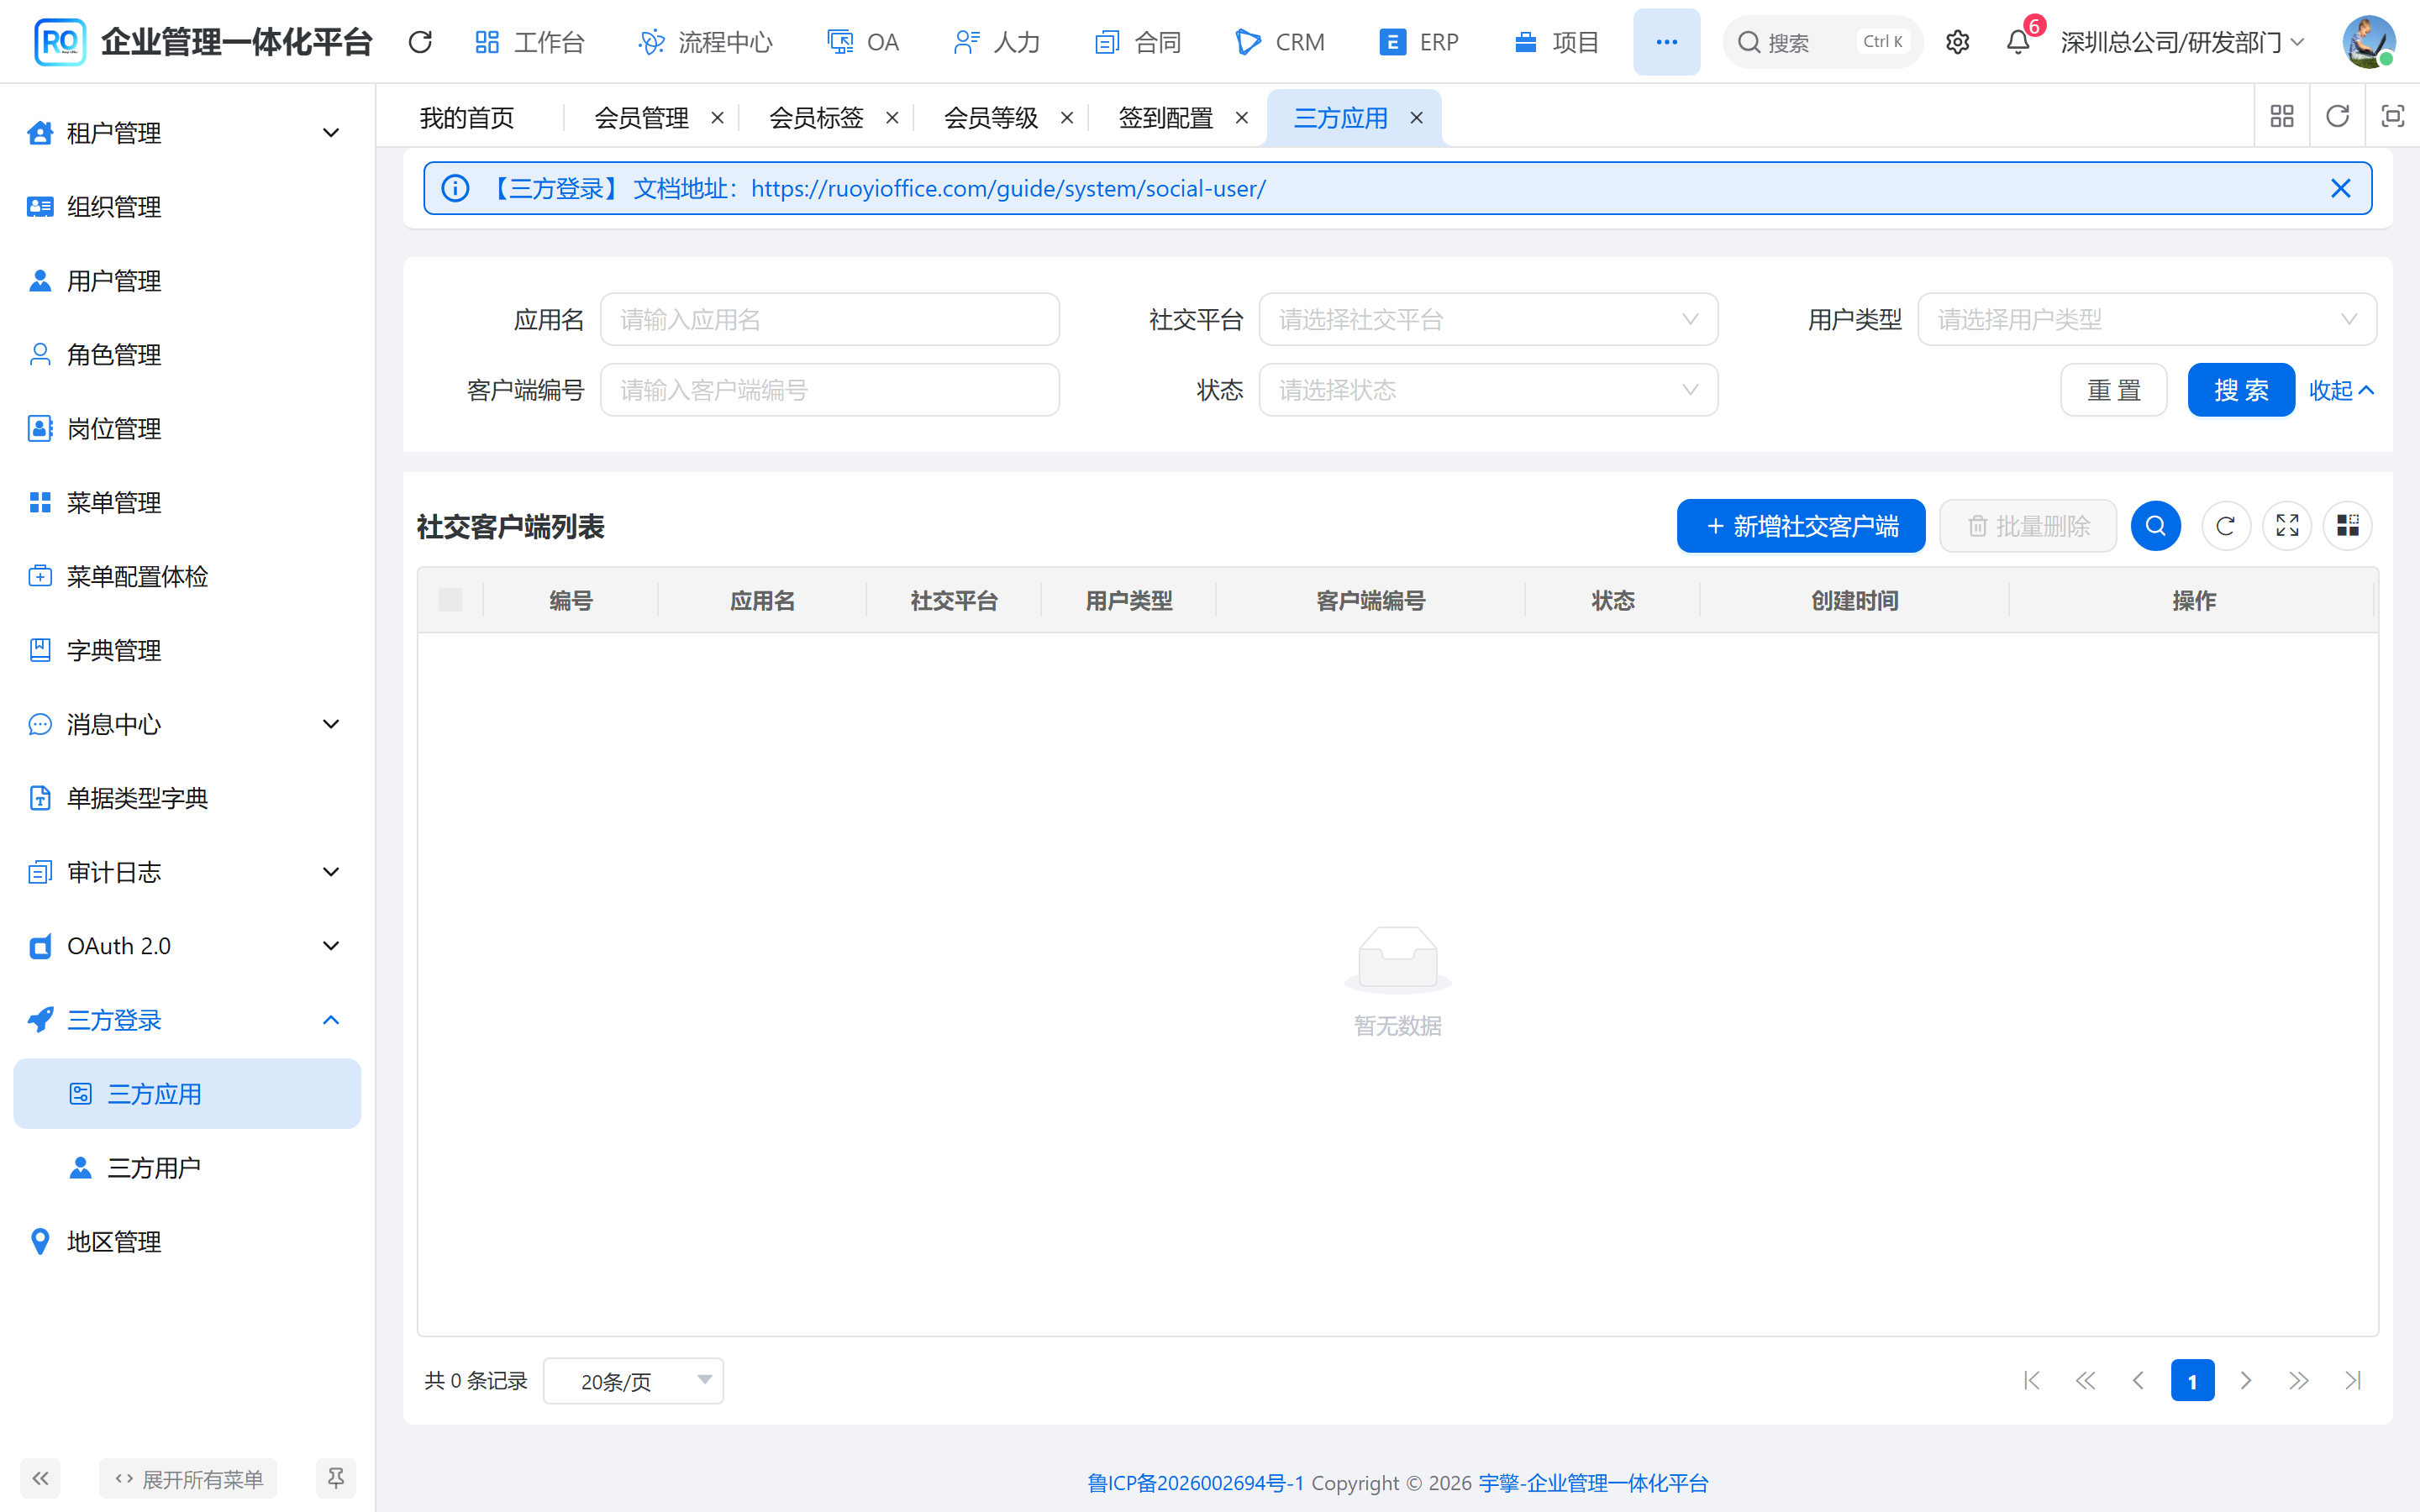Open the 状态 dropdown

1488,390
